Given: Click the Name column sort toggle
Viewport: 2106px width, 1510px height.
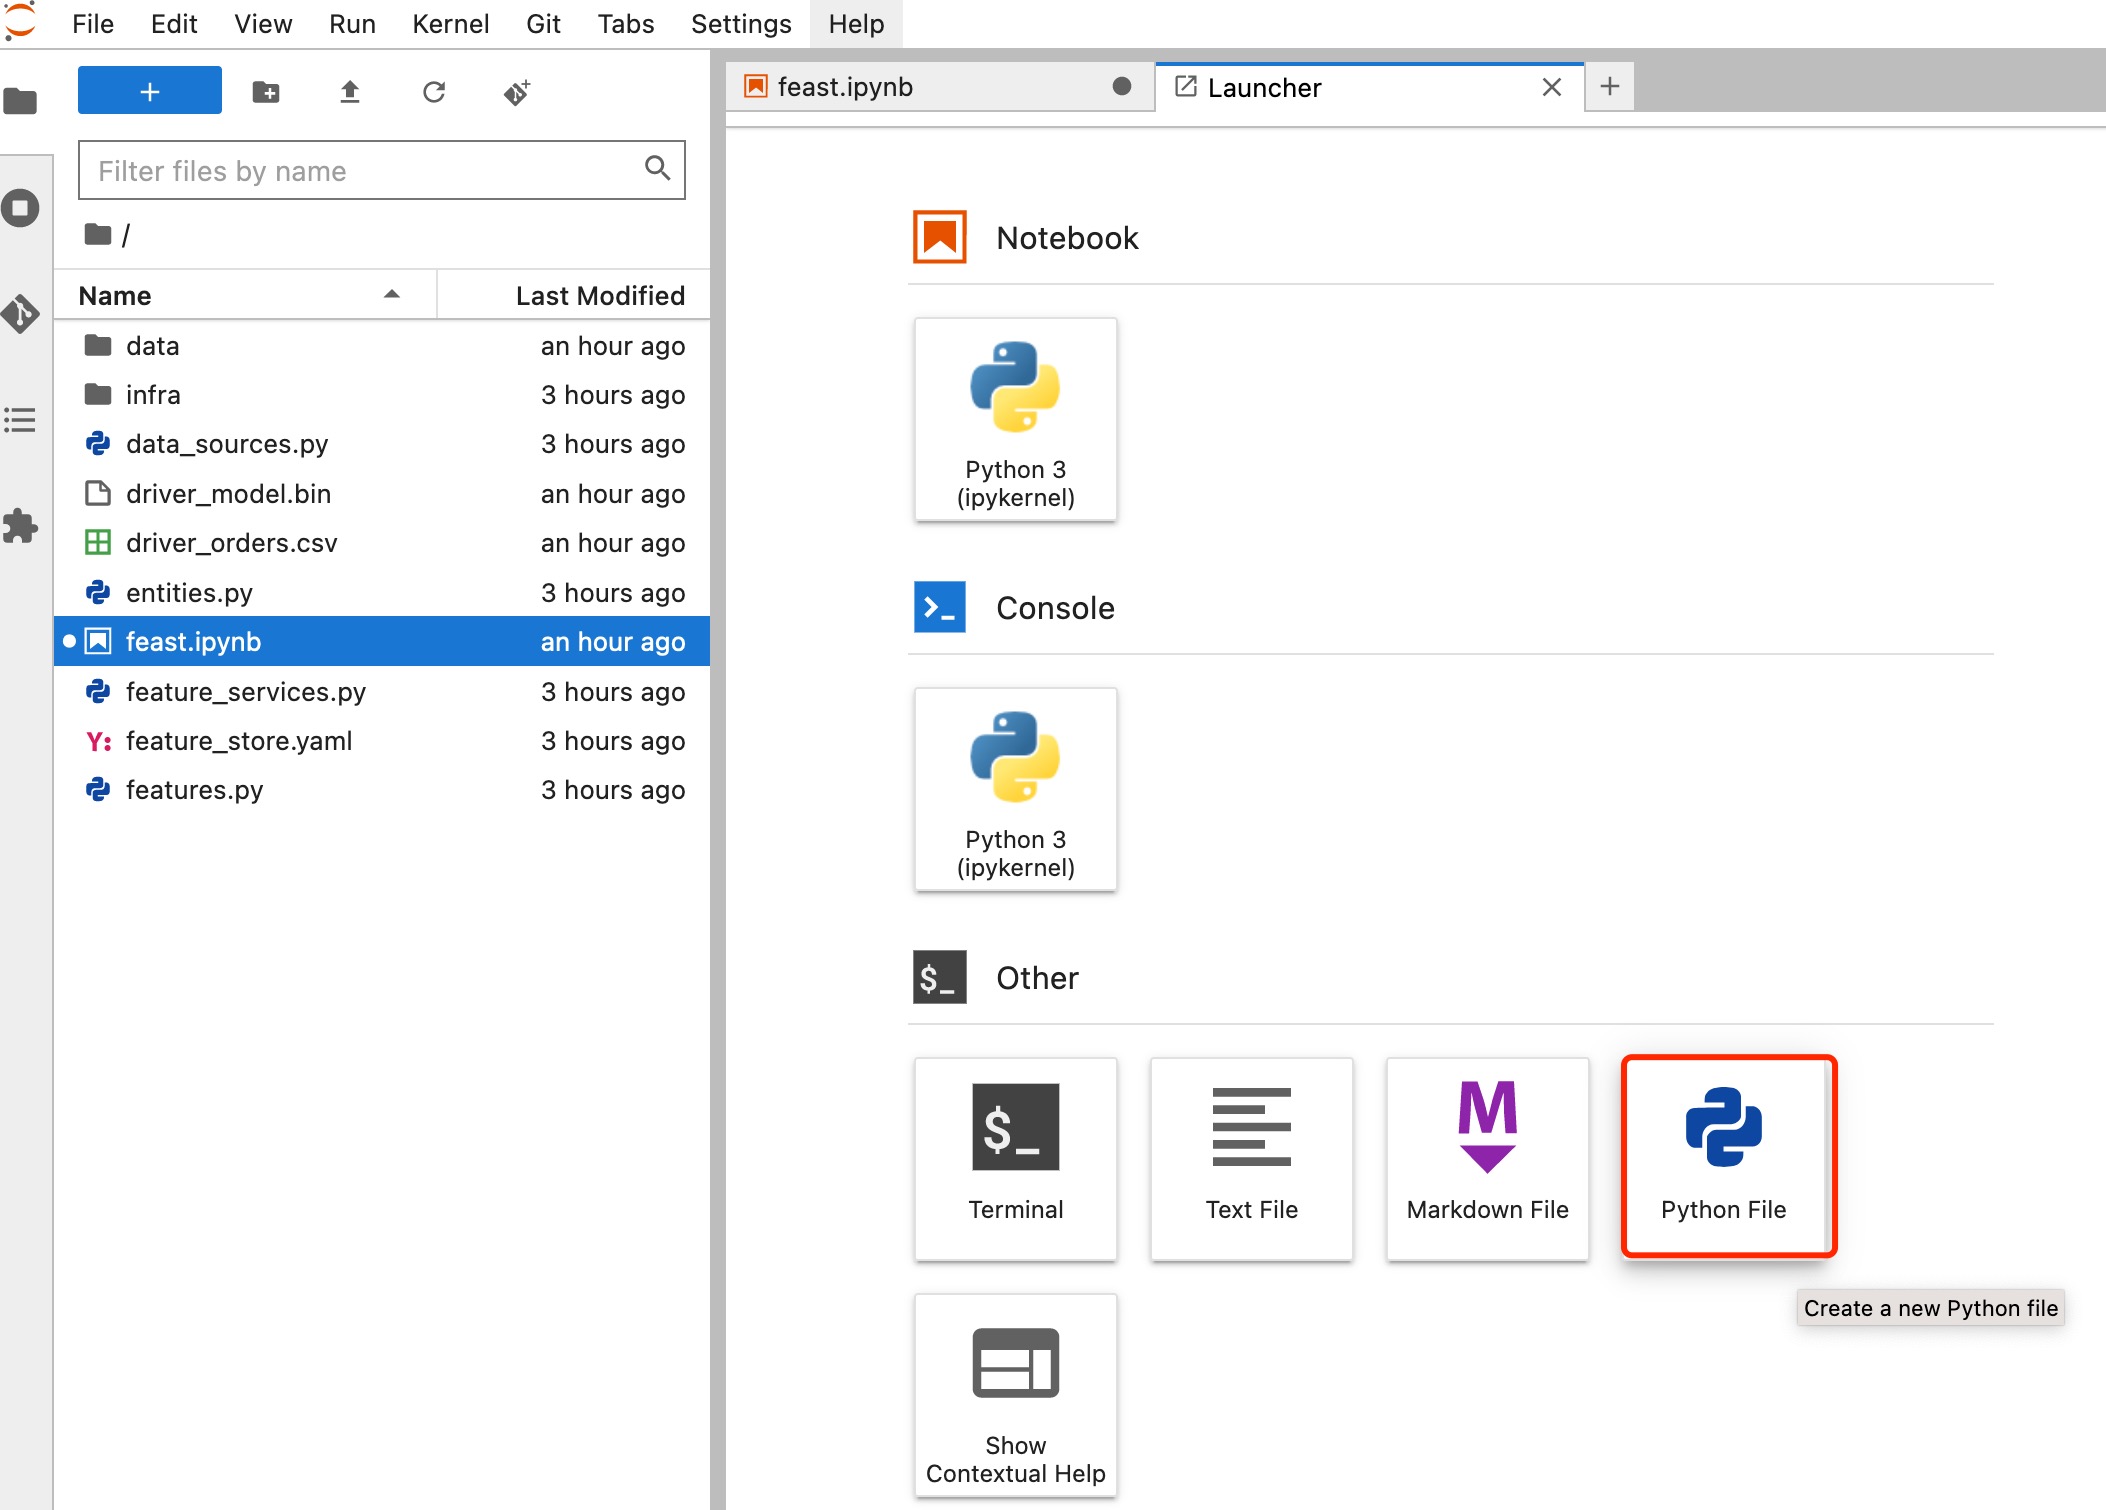Looking at the screenshot, I should [x=390, y=296].
